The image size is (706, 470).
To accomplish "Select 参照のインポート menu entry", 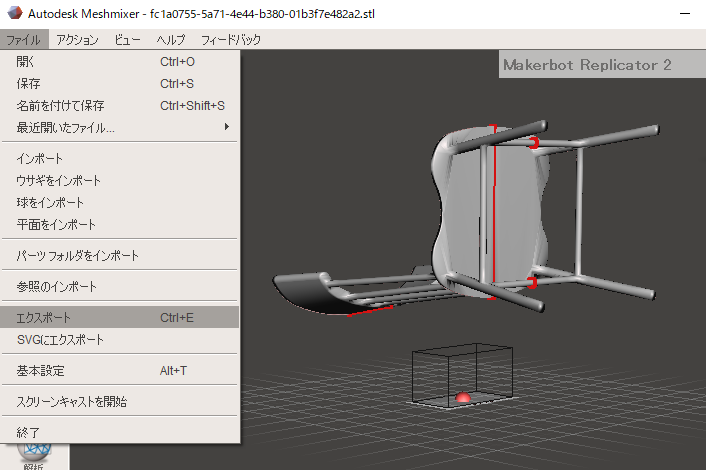I will (120, 286).
